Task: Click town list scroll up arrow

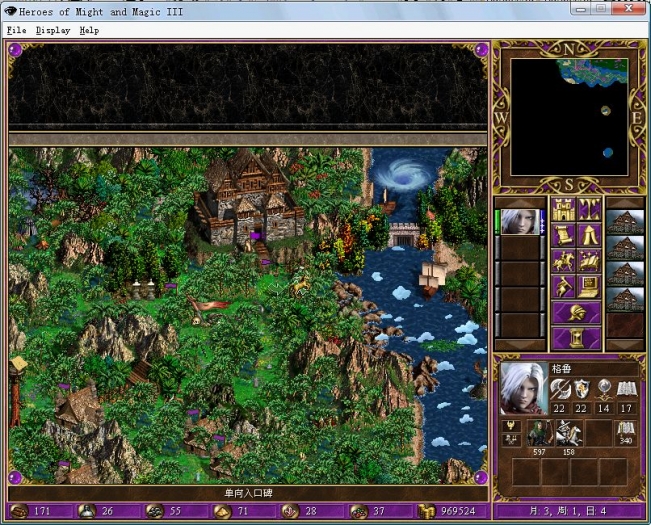Action: pyautogui.click(x=625, y=203)
